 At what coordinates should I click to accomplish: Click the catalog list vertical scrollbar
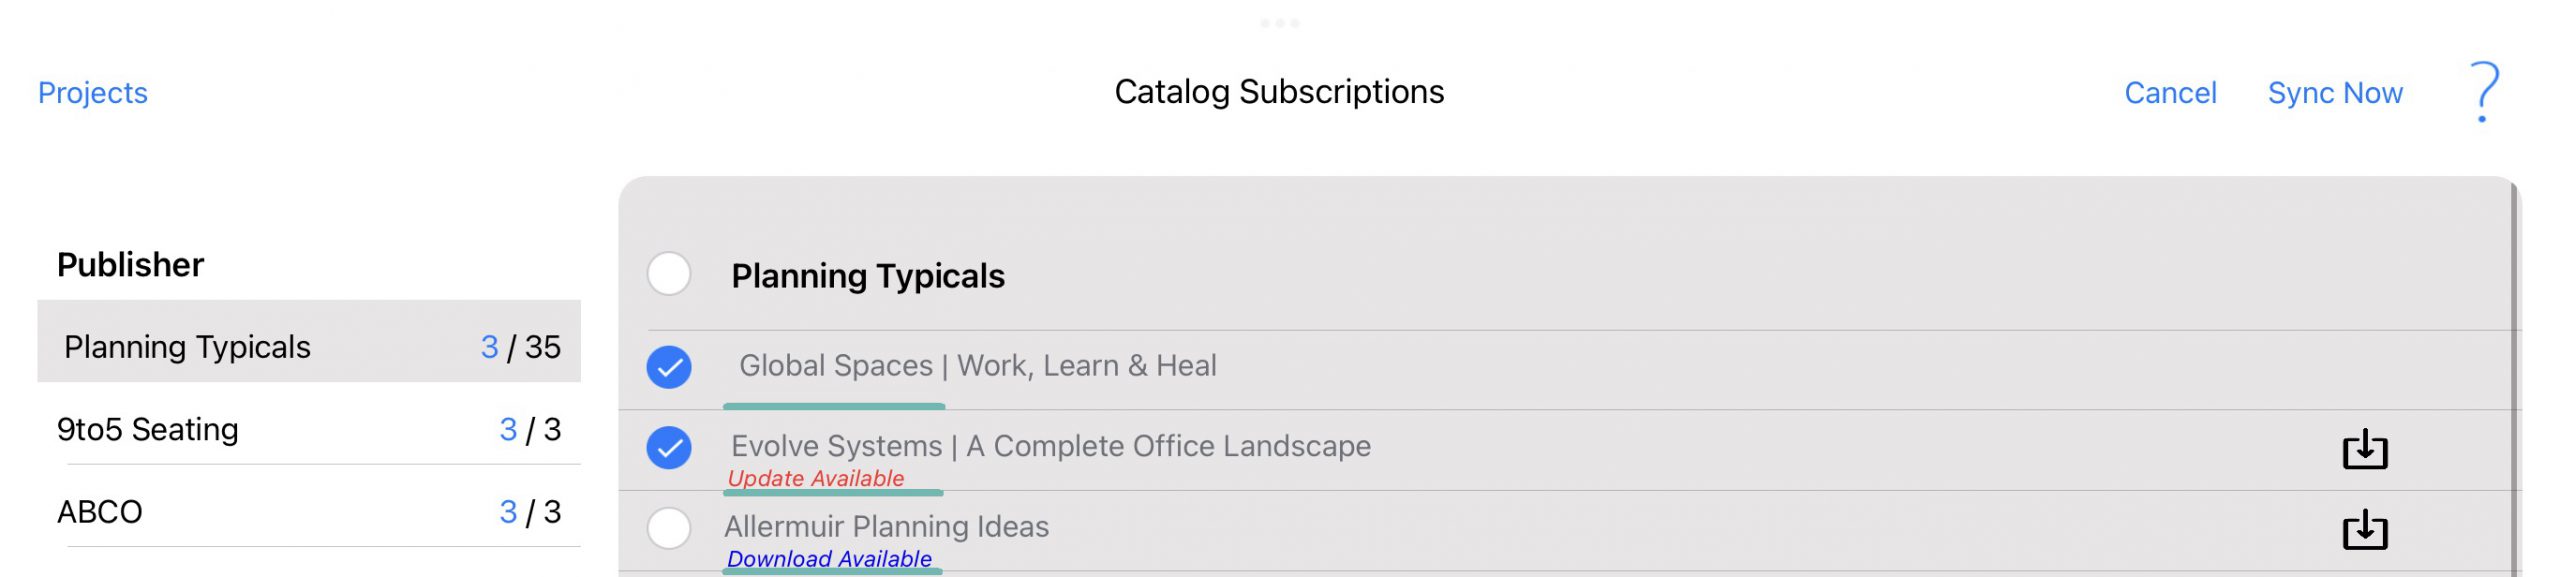pyautogui.click(x=2514, y=380)
